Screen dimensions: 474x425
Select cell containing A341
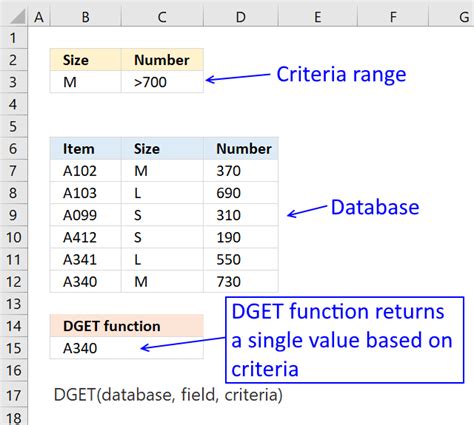click(86, 259)
